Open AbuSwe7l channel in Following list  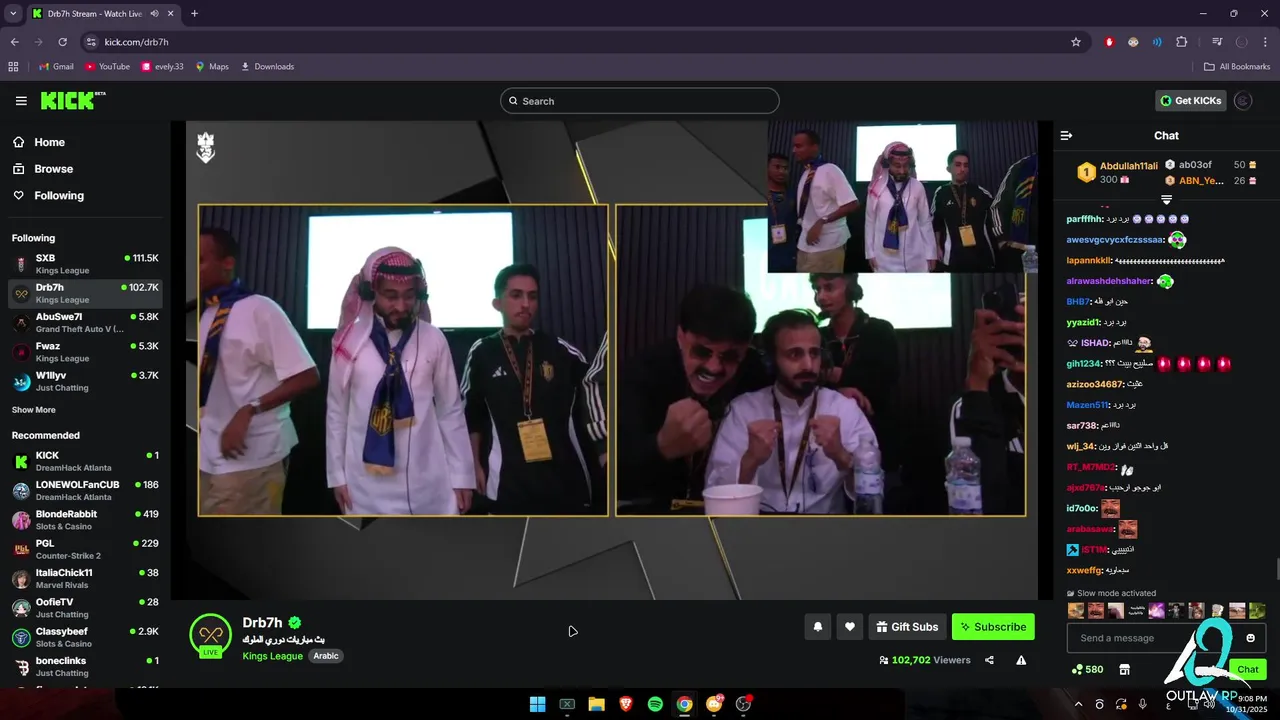[x=85, y=322]
